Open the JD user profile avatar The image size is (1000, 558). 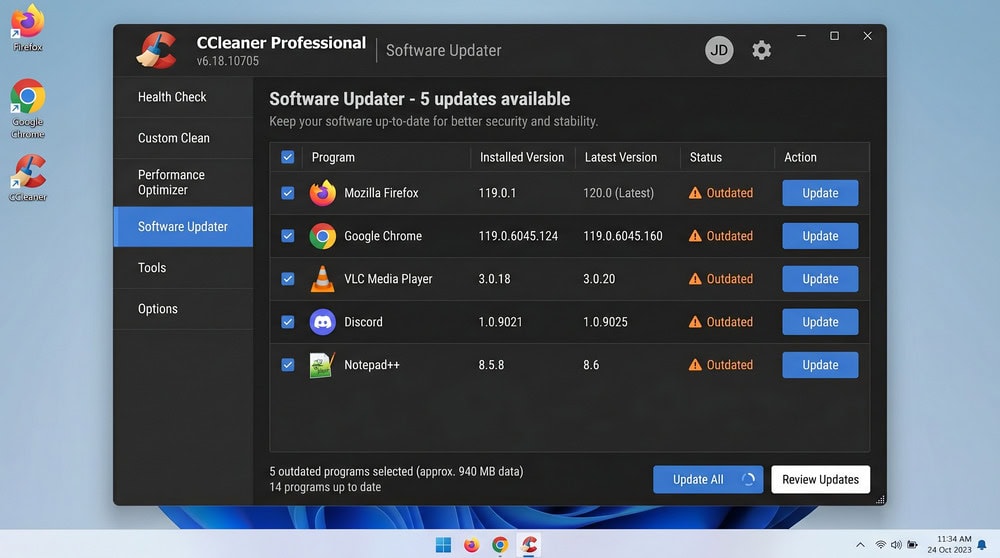click(719, 50)
